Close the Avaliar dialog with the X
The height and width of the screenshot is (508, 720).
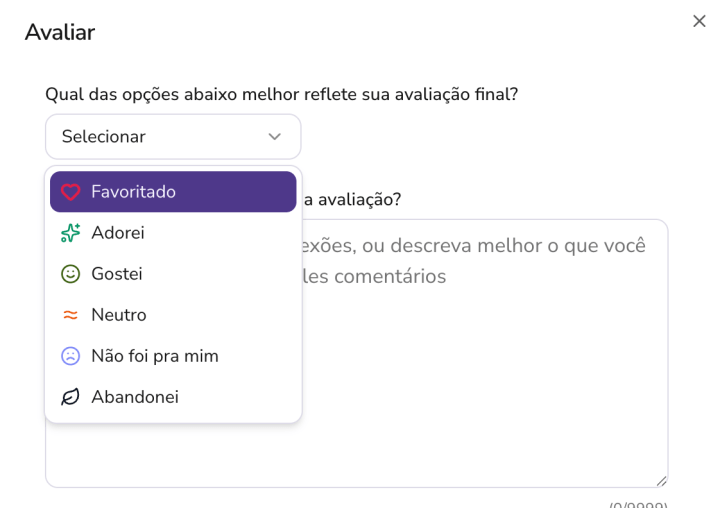pyautogui.click(x=699, y=21)
